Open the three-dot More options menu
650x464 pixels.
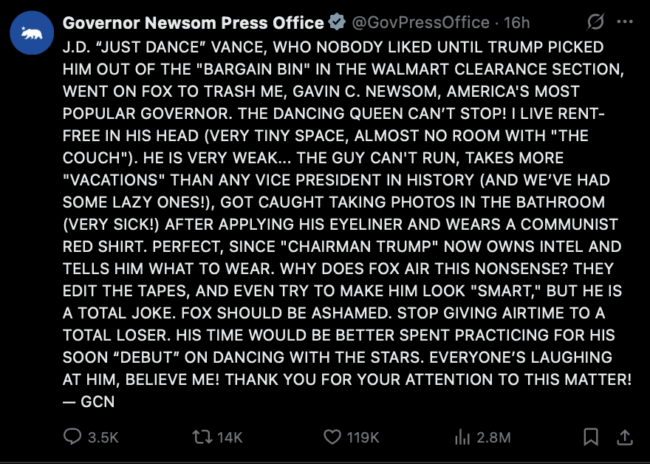[625, 22]
